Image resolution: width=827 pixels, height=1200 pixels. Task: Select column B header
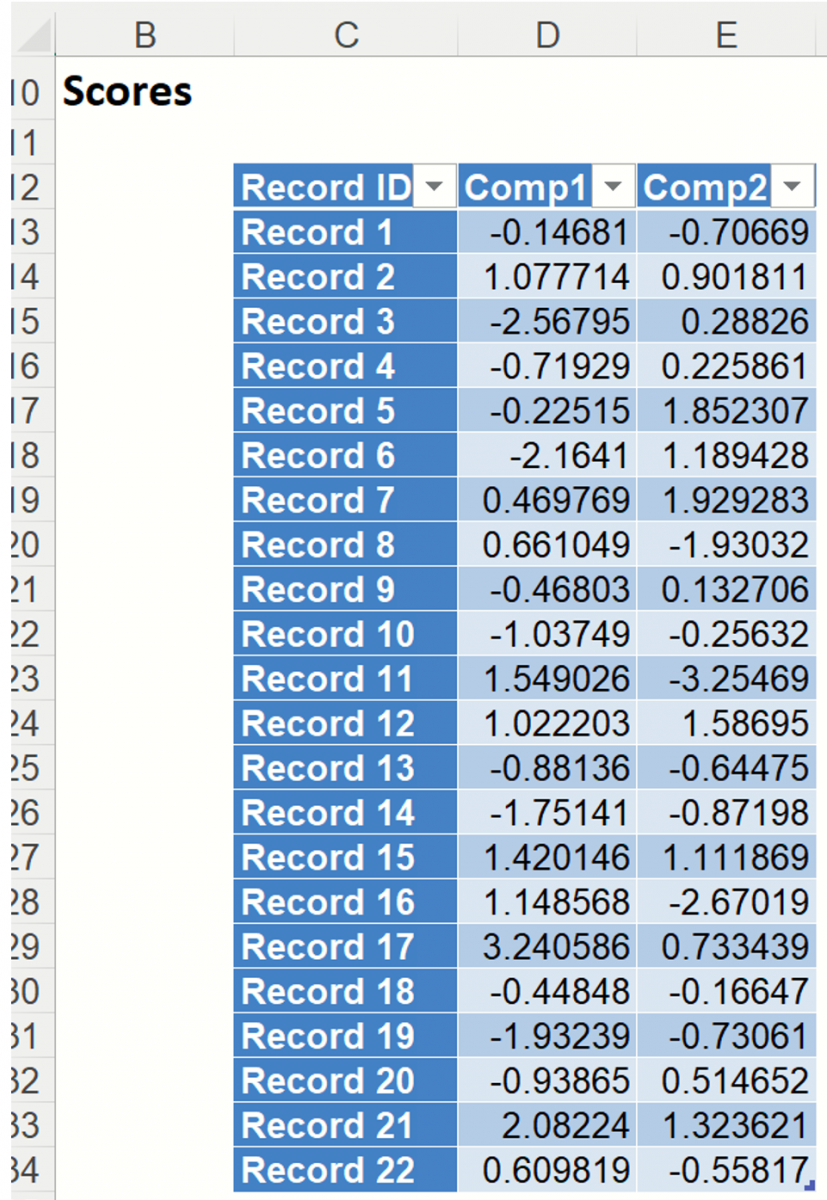[146, 35]
